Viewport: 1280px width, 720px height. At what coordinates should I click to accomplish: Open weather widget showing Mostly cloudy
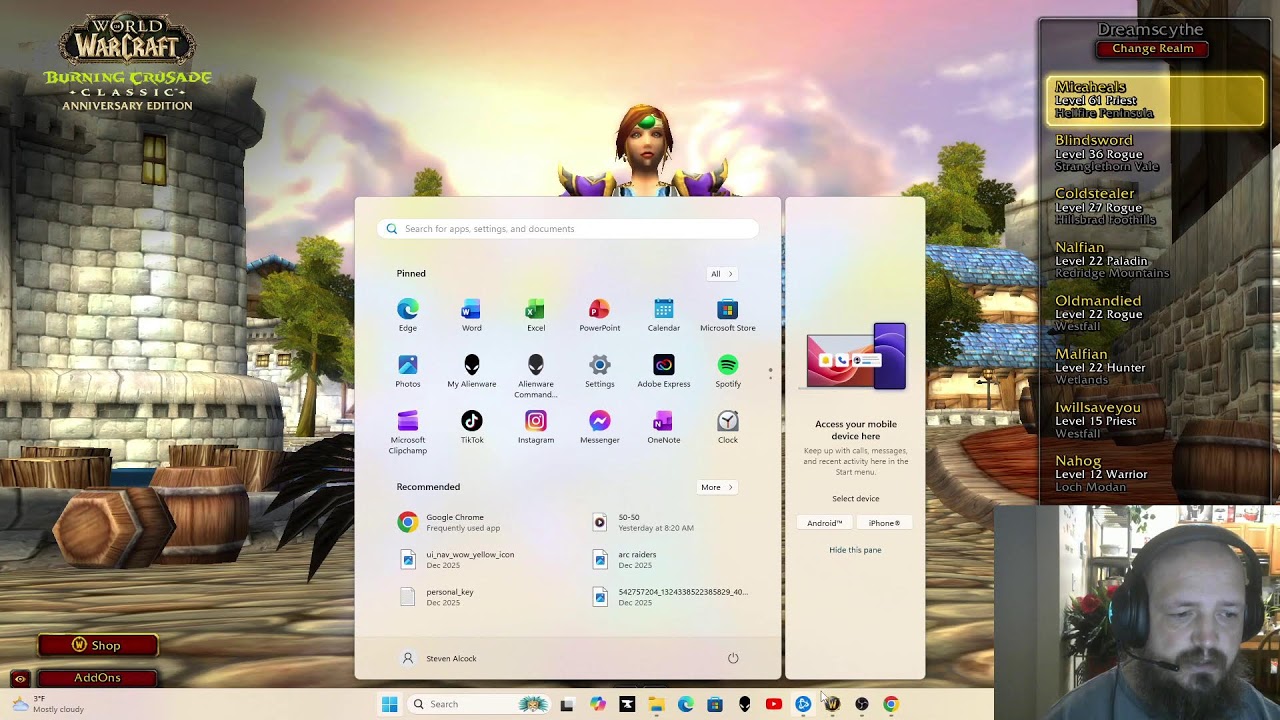(x=48, y=704)
